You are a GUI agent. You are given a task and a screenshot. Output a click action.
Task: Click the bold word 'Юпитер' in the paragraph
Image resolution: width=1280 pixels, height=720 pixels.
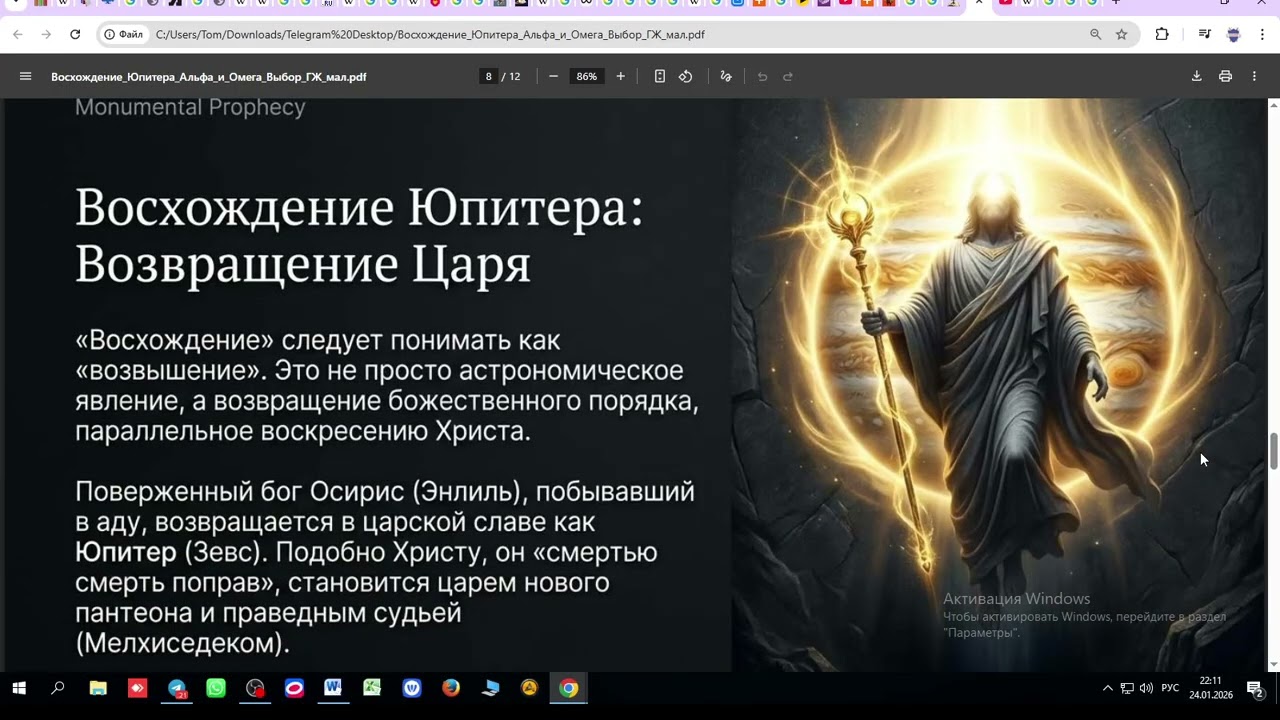click(125, 552)
